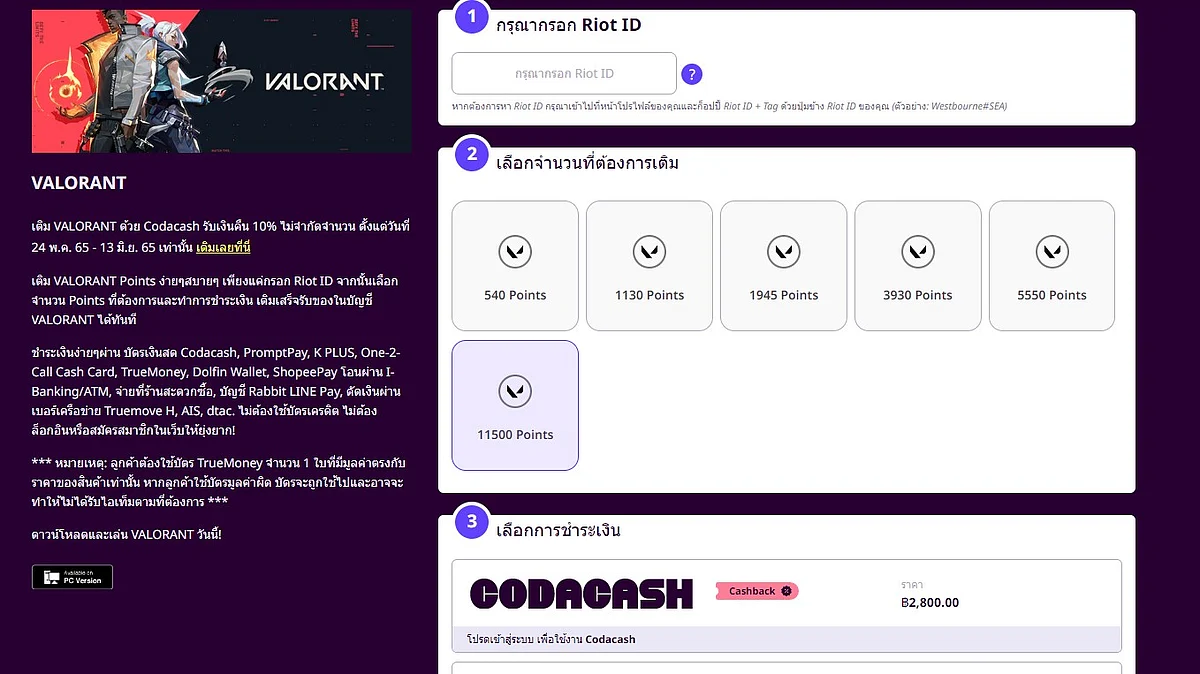Click the Riot ID hint text with Westbourne#SEA
The height and width of the screenshot is (674, 1200).
(x=729, y=106)
